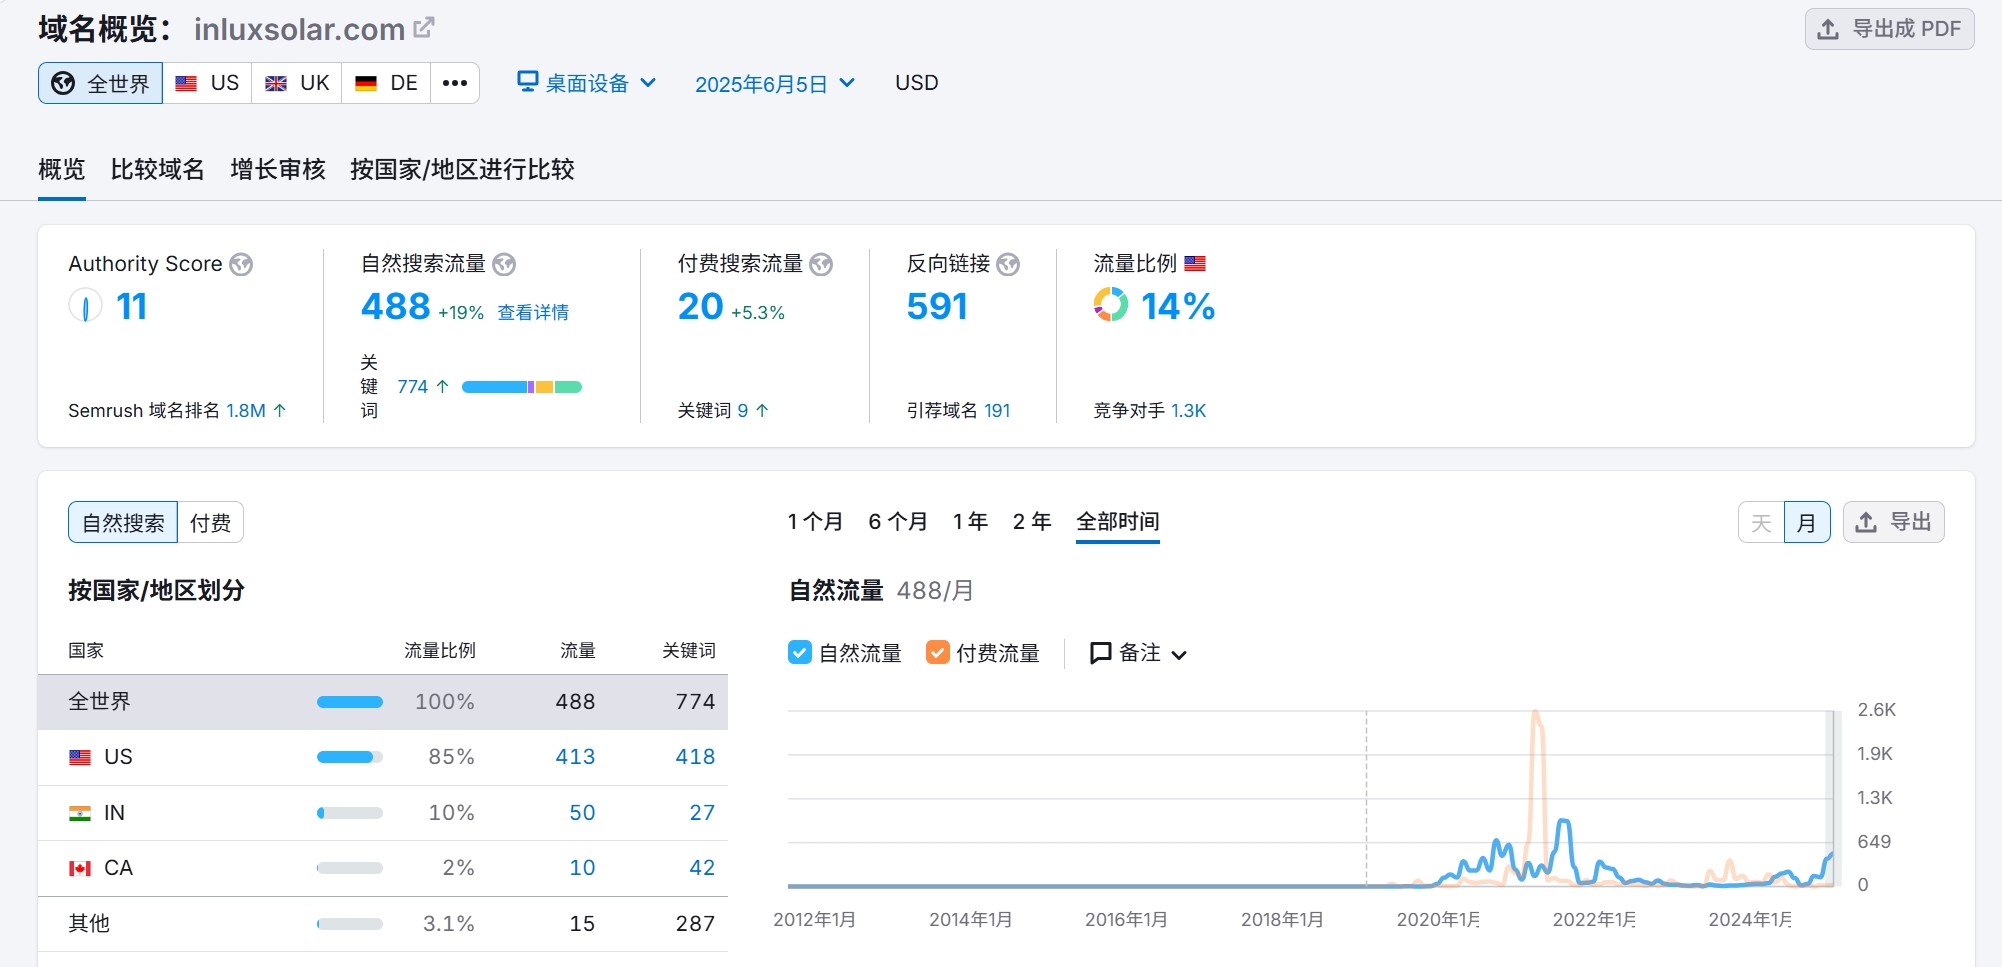Image resolution: width=2002 pixels, height=967 pixels.
Task: Click the organic traffic value 488
Action: click(x=396, y=306)
